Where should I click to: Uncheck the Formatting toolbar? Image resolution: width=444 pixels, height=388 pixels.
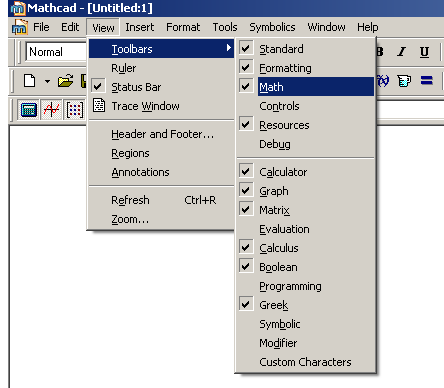306,68
